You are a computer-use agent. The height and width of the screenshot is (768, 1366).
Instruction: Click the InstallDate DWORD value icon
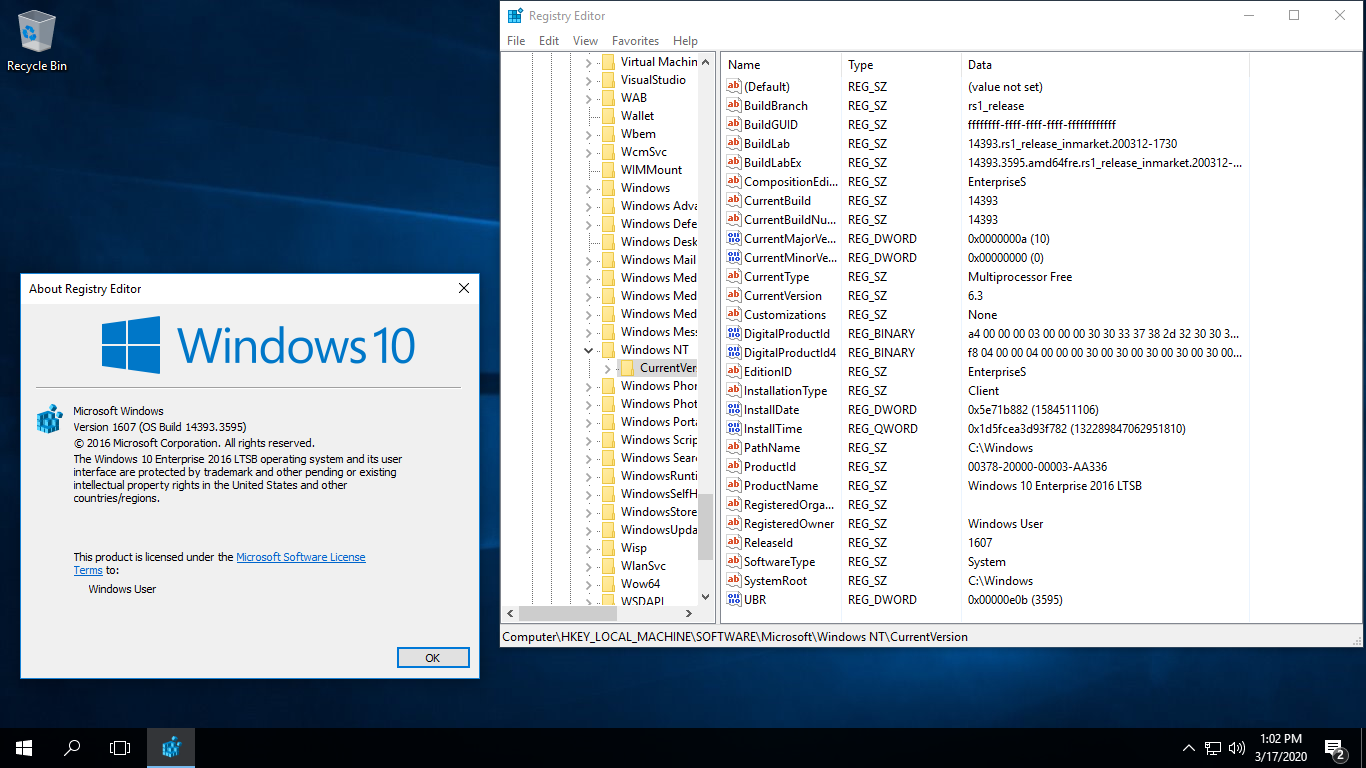(733, 409)
